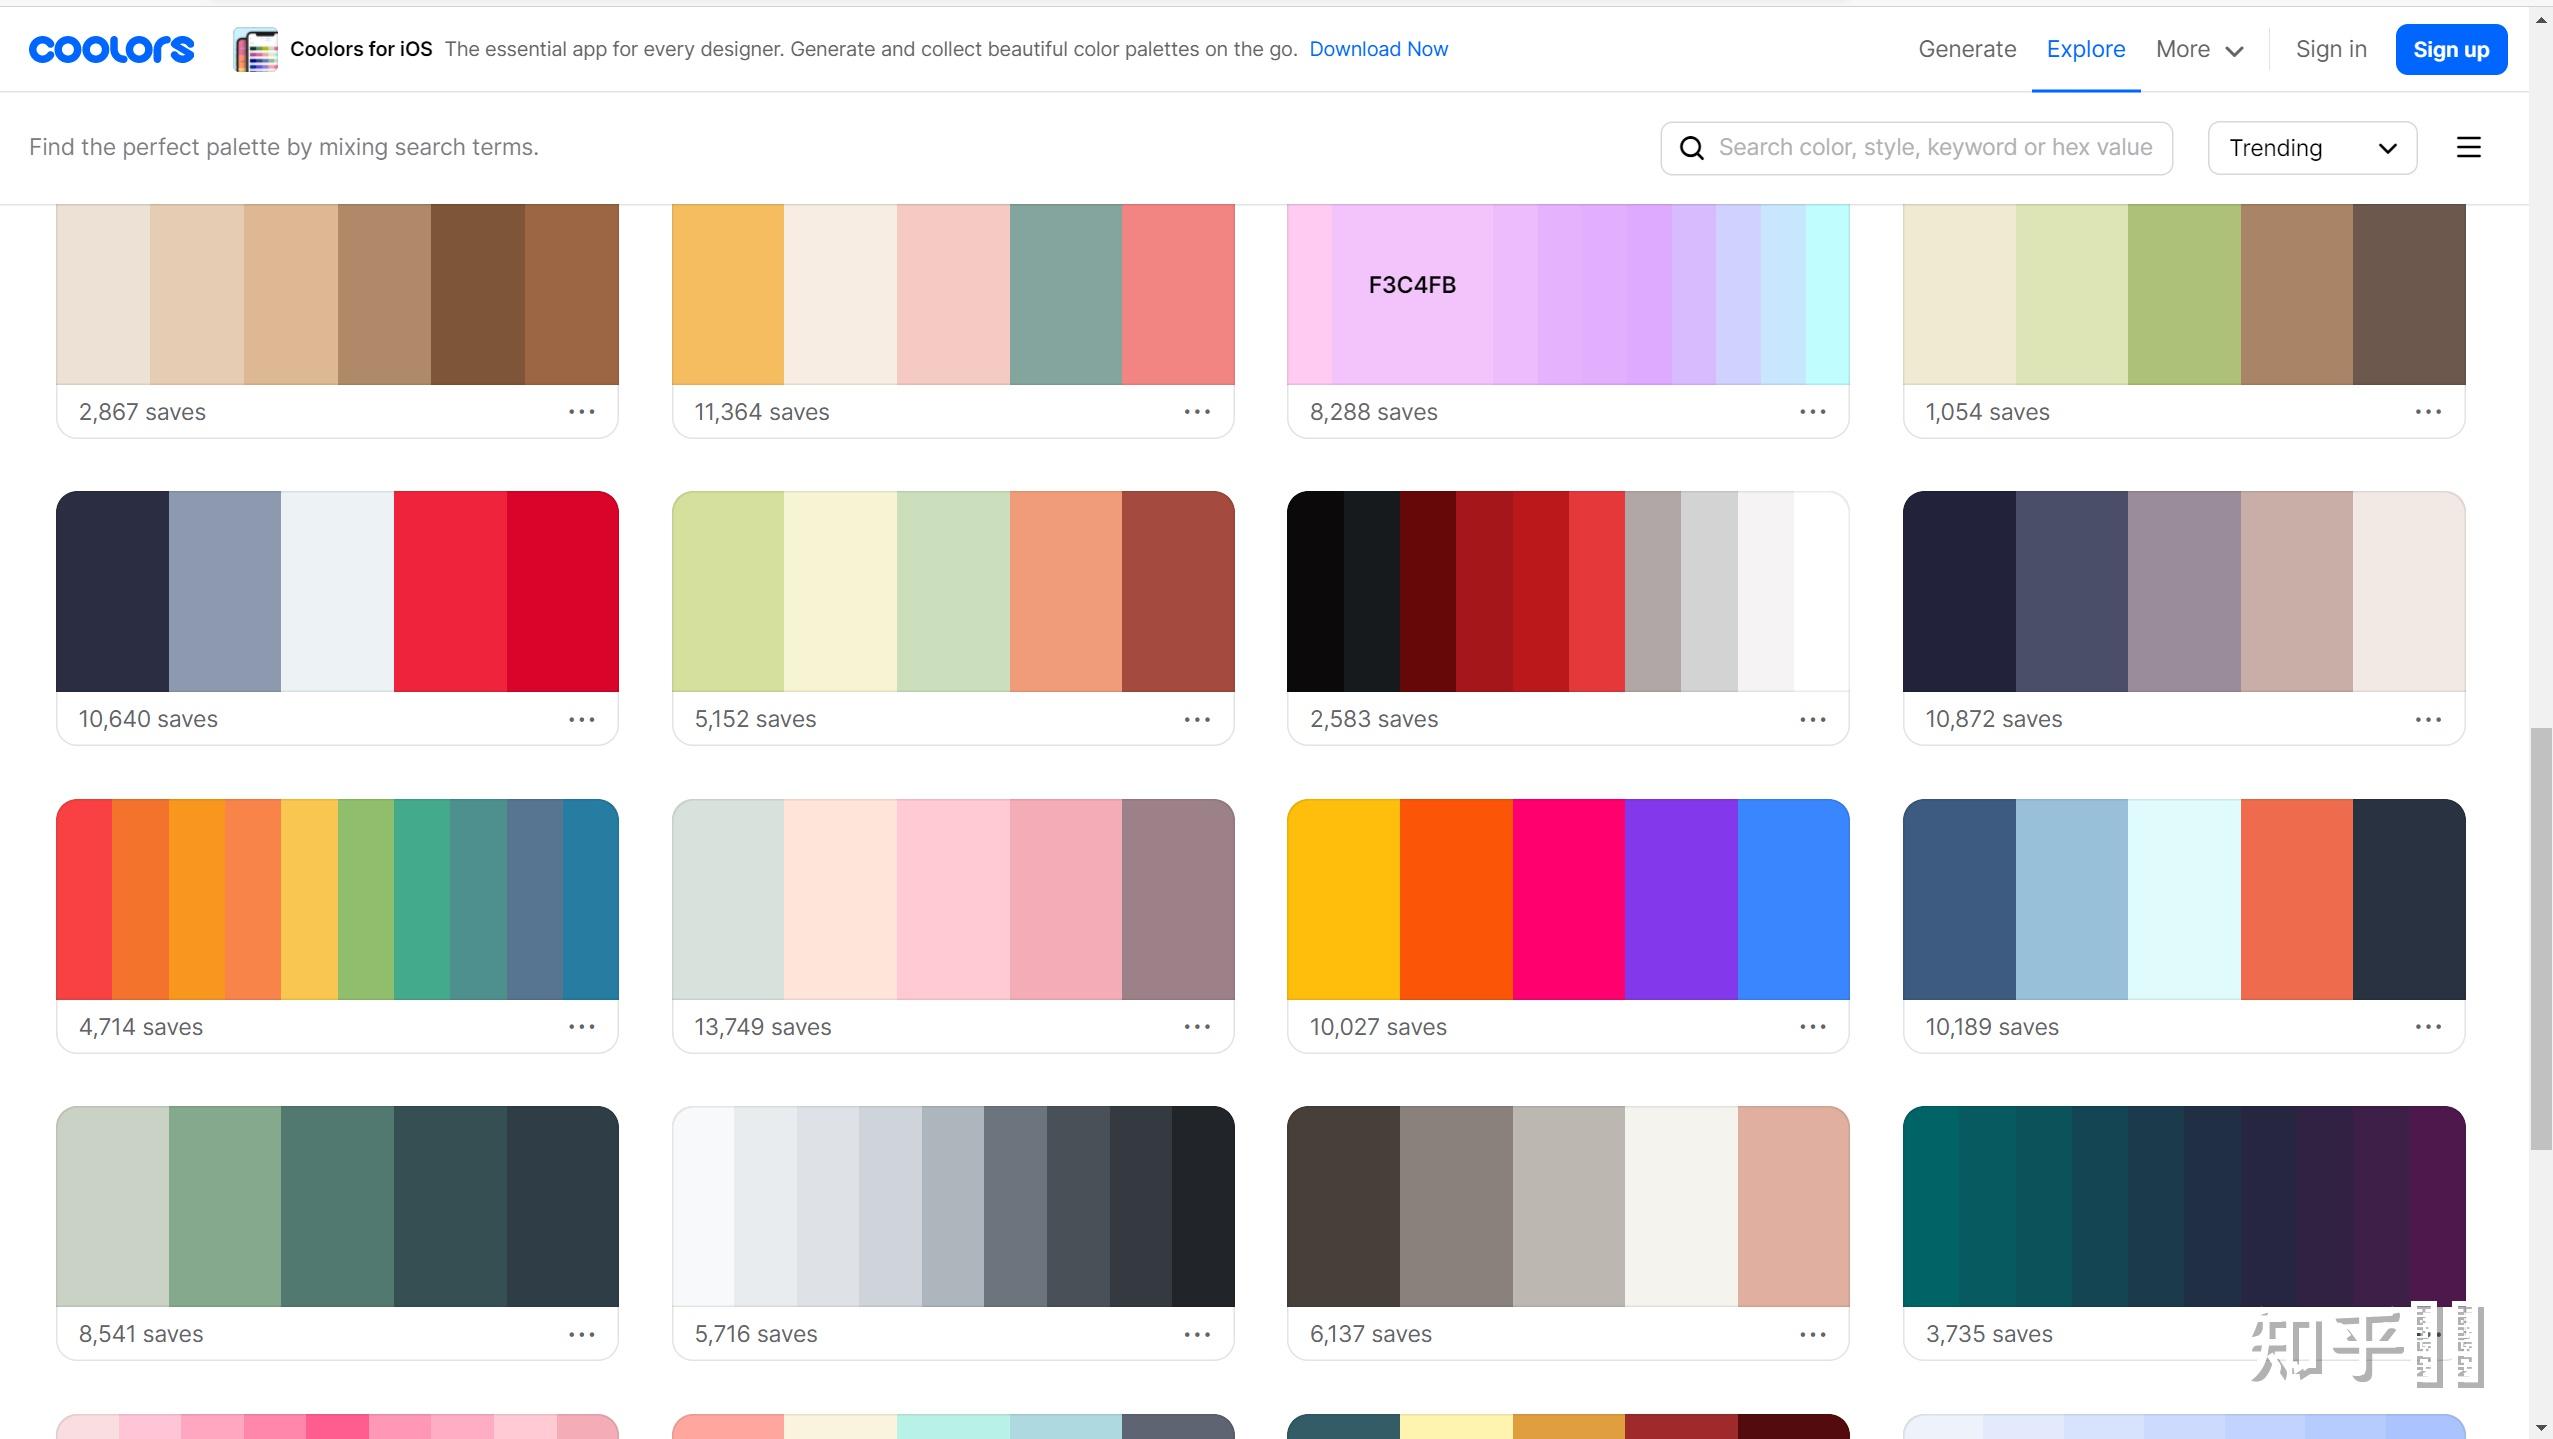Open the hamburger menu beside the Trending dropdown
Image resolution: width=2553 pixels, height=1439 pixels.
[2468, 148]
